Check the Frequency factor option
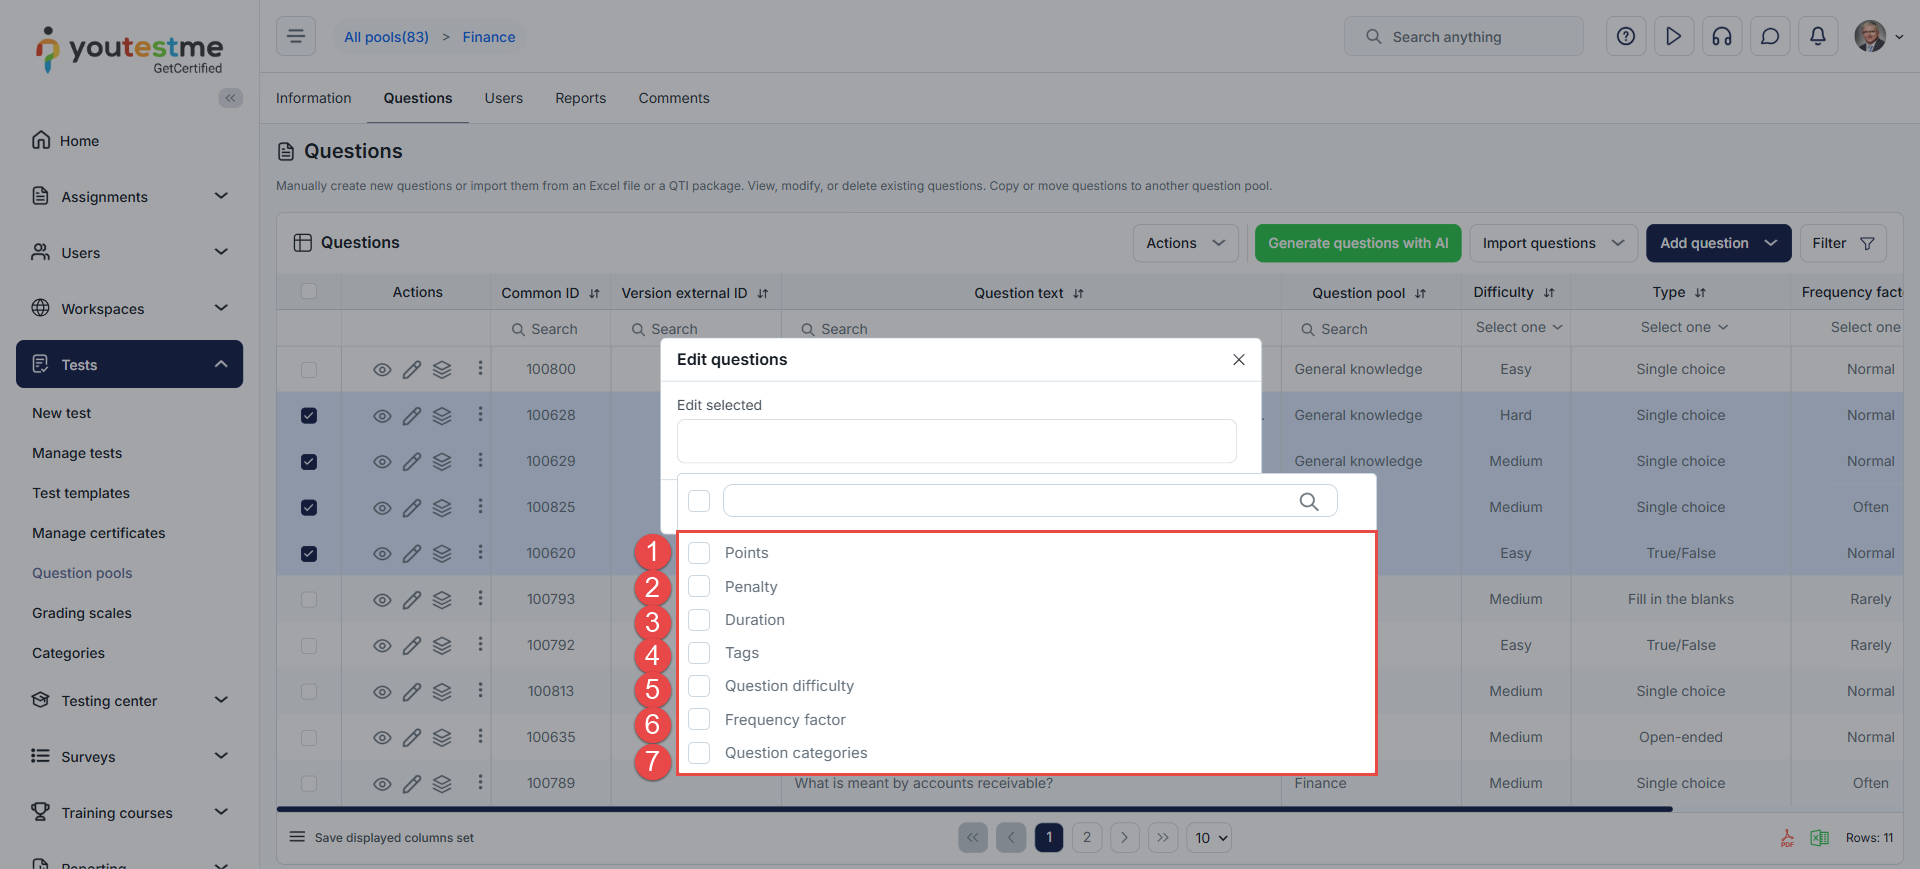Viewport: 1920px width, 869px height. (x=699, y=720)
